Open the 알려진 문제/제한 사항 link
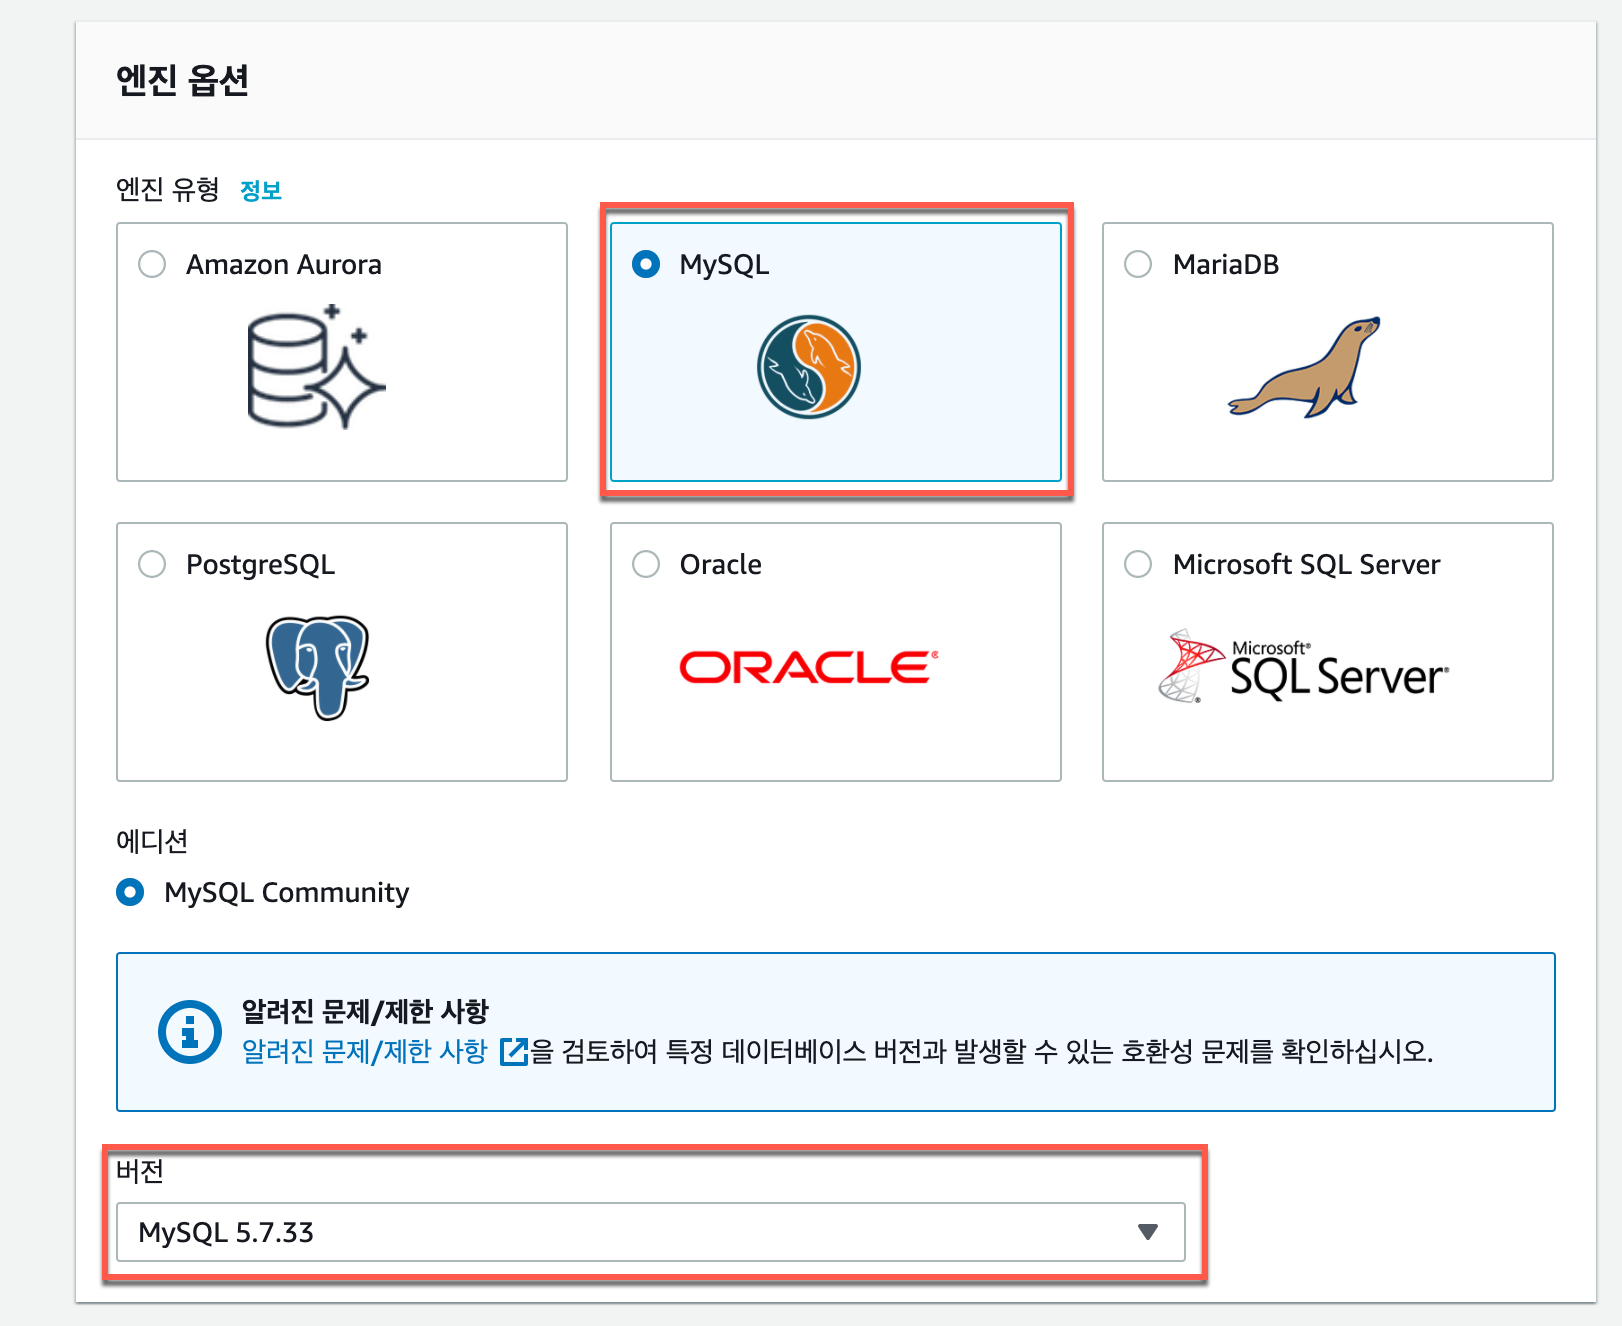The width and height of the screenshot is (1622, 1326). tap(365, 1052)
